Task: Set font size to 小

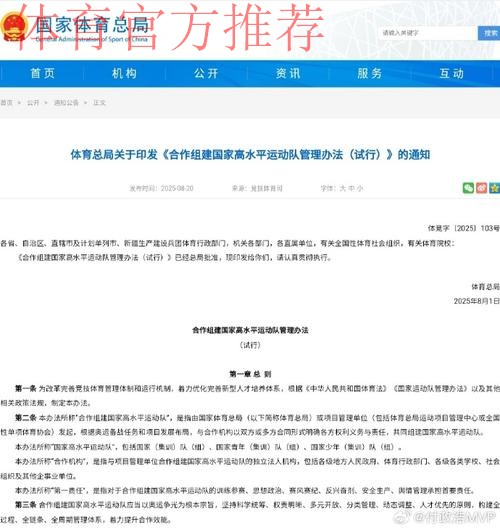Action: click(x=360, y=188)
